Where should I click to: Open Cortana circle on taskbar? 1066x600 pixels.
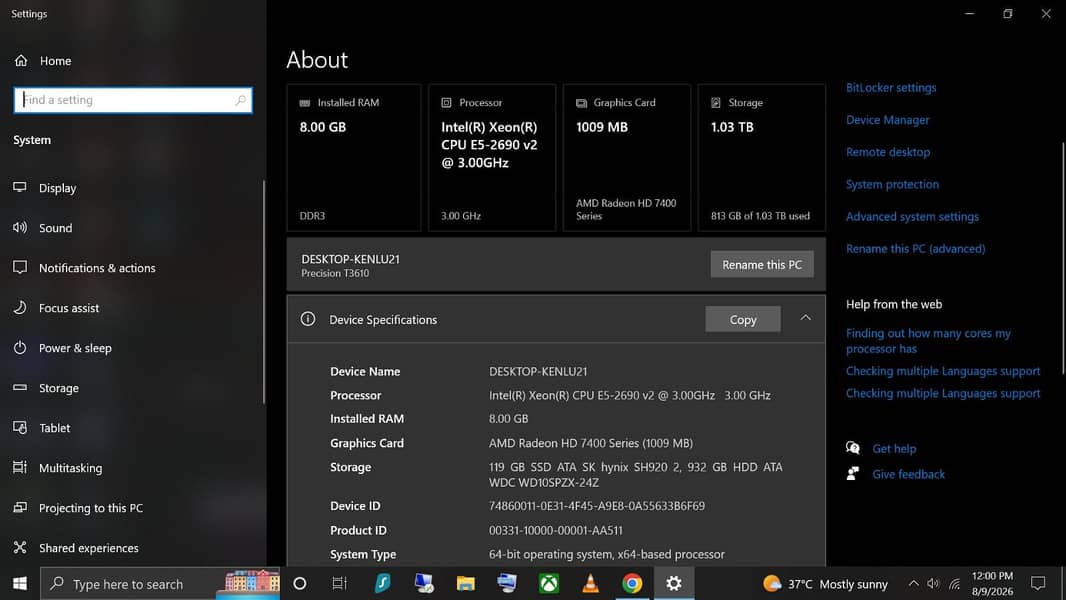(299, 584)
